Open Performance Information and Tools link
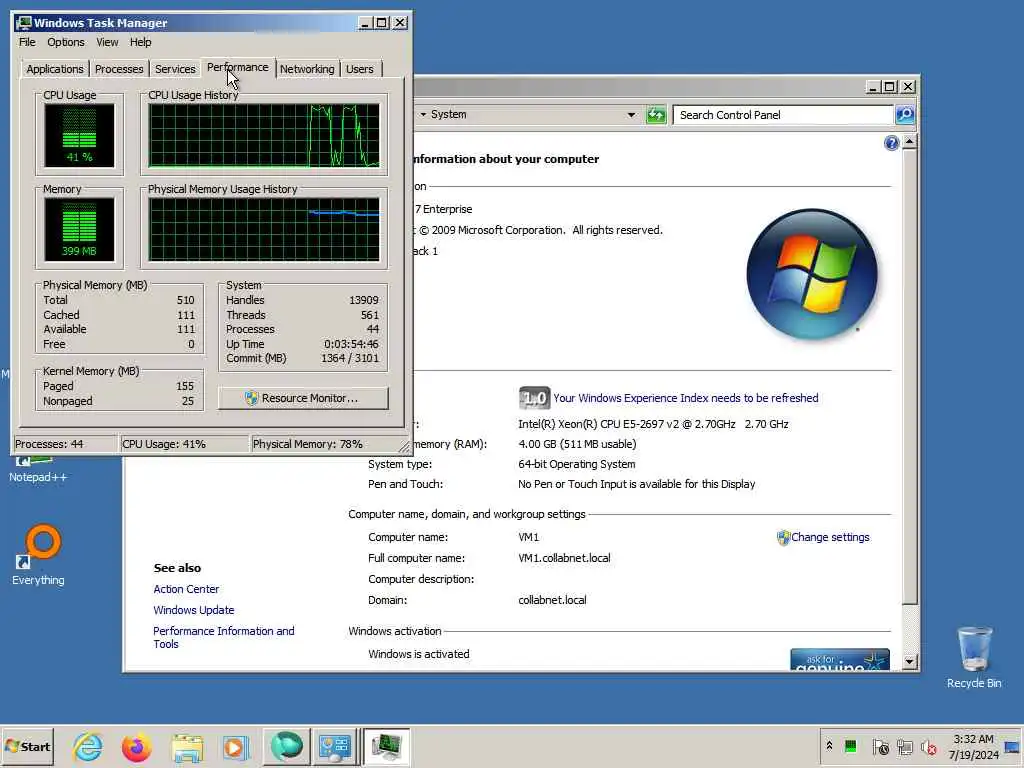1024x768 pixels. pos(223,637)
